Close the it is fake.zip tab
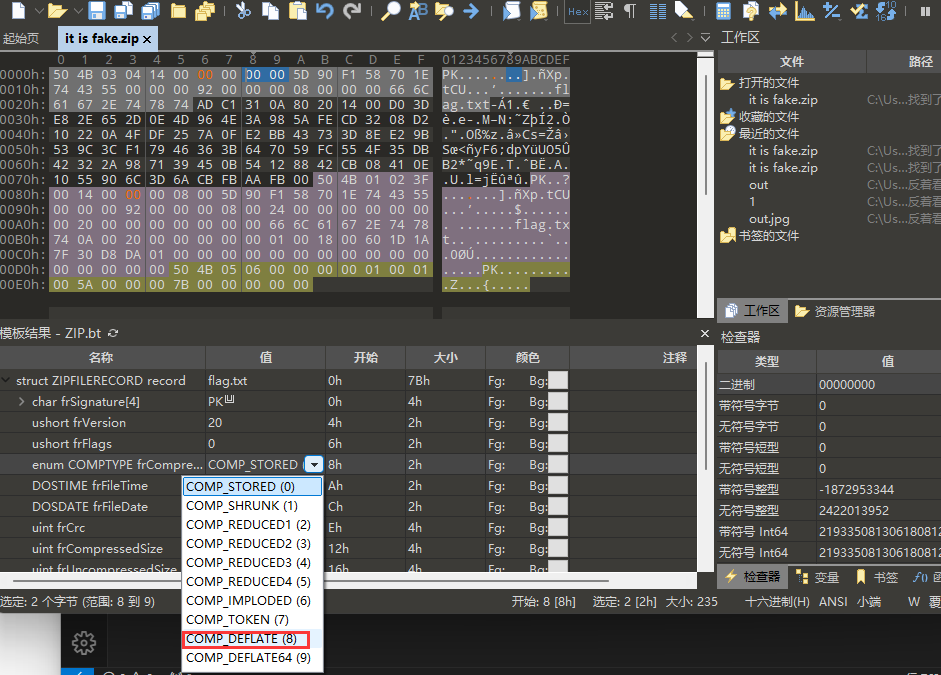Viewport: 941px width, 675px height. (147, 39)
